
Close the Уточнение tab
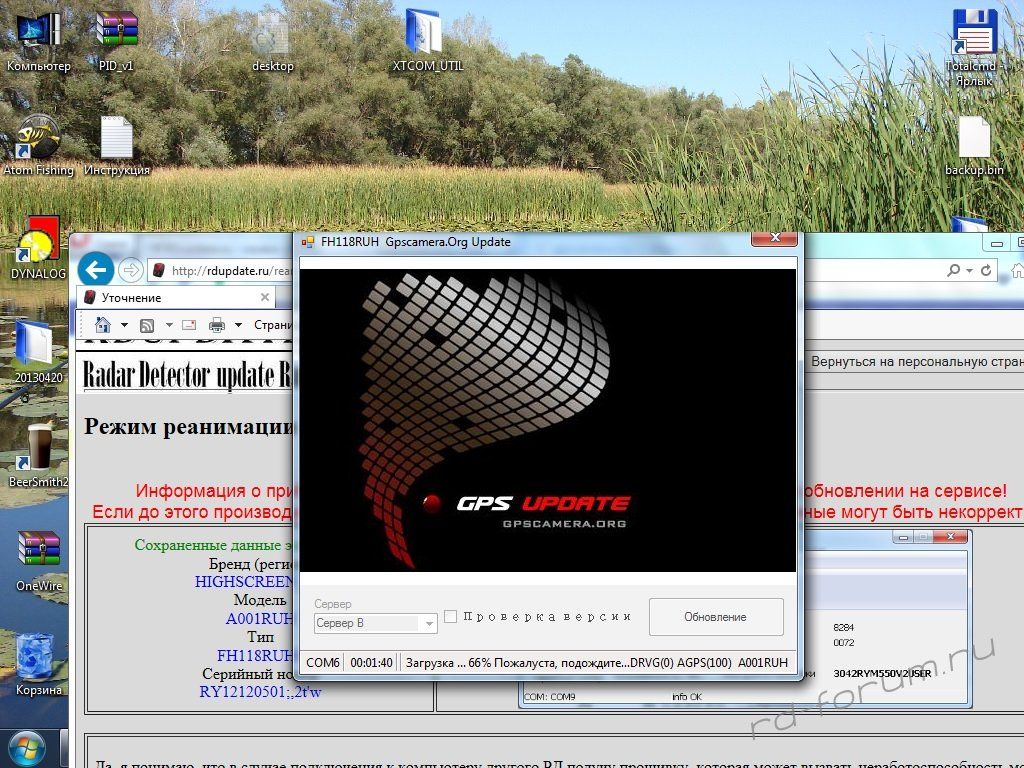tap(264, 298)
